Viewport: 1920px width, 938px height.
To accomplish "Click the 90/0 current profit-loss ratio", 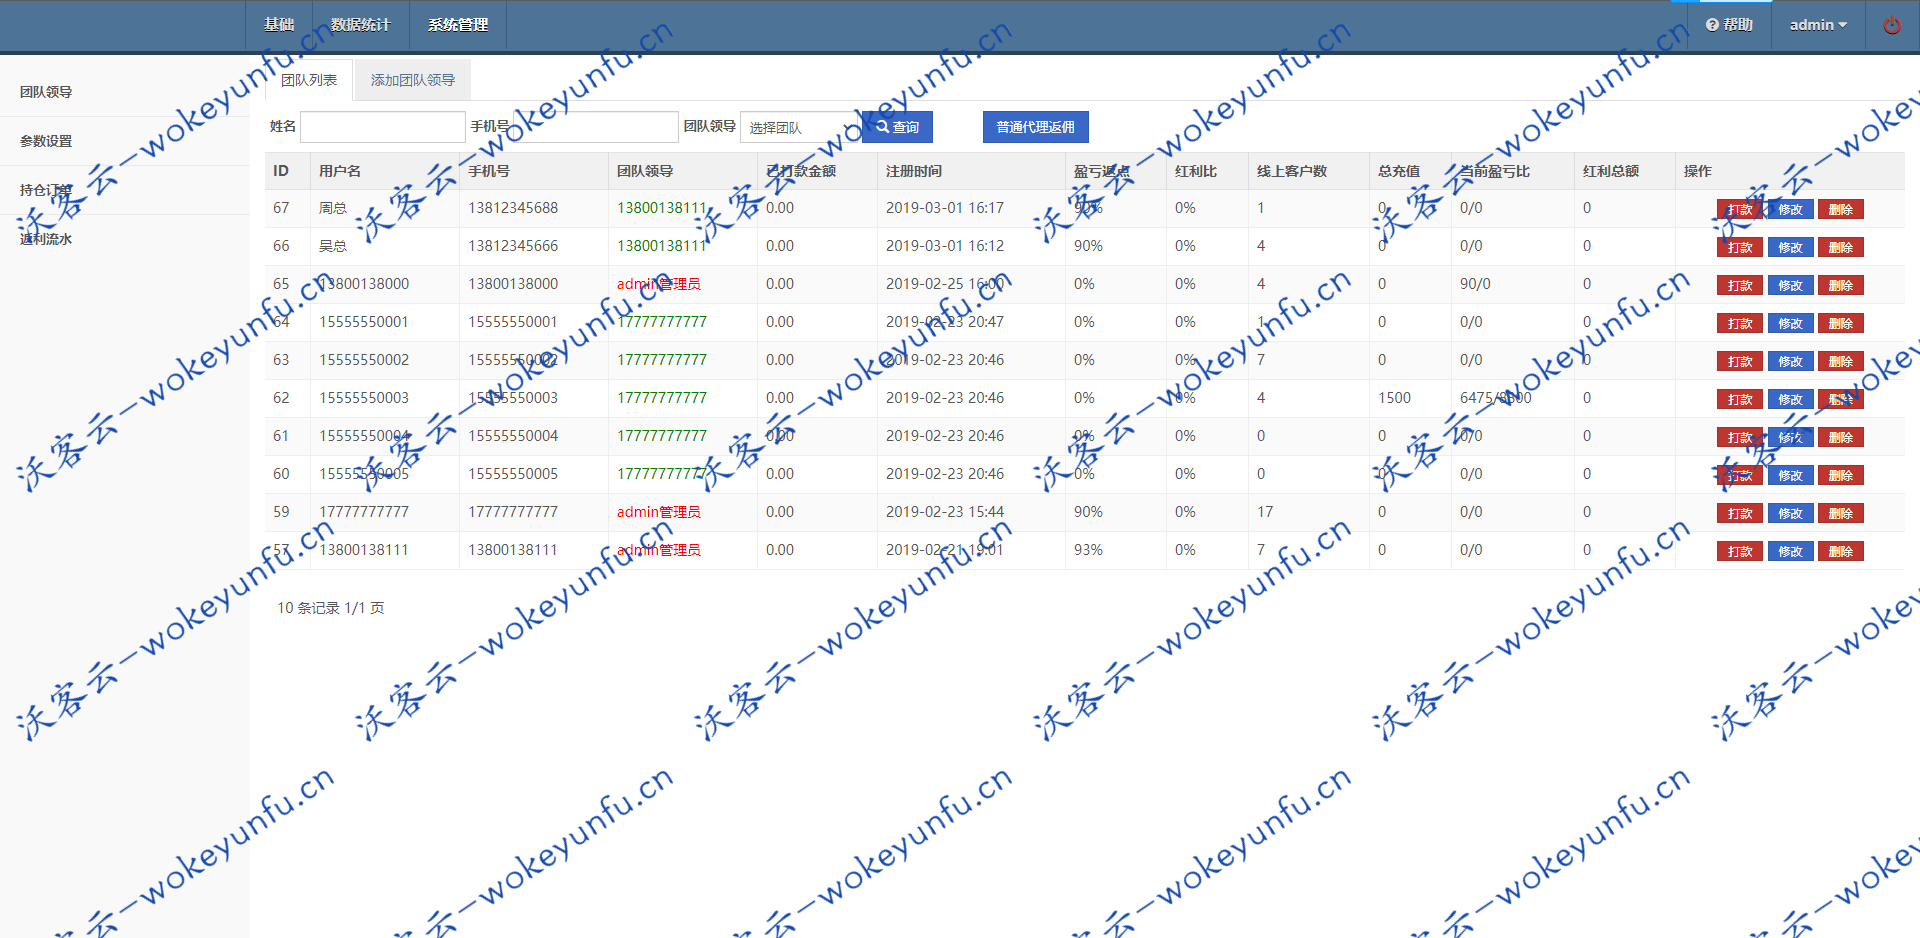I will (1475, 284).
